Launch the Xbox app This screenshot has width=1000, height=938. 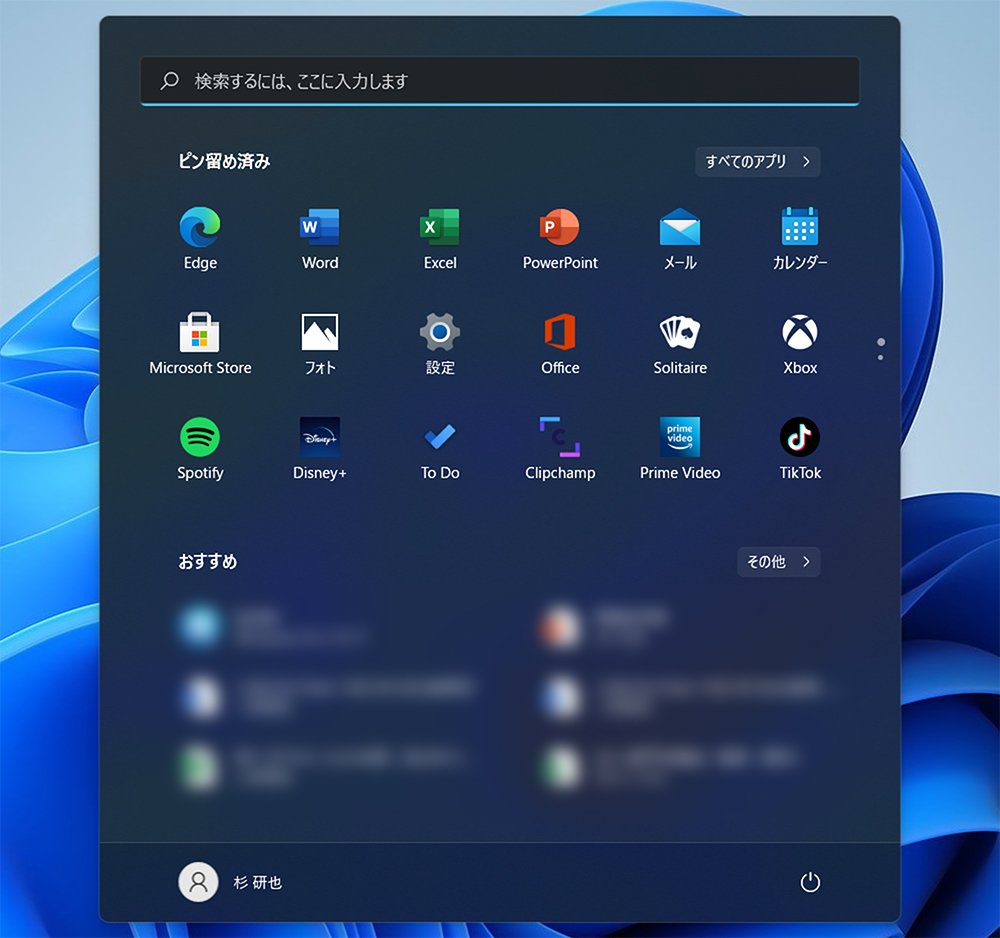tap(800, 344)
